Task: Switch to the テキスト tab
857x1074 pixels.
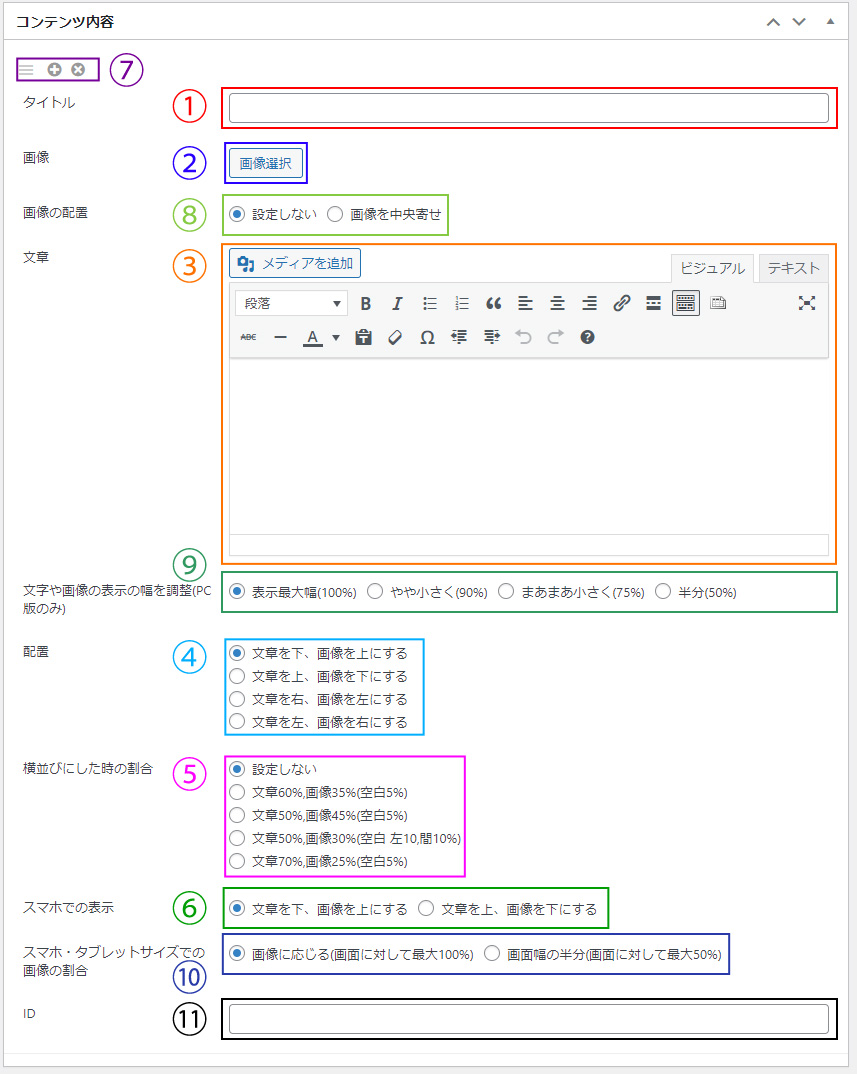Action: click(x=792, y=268)
